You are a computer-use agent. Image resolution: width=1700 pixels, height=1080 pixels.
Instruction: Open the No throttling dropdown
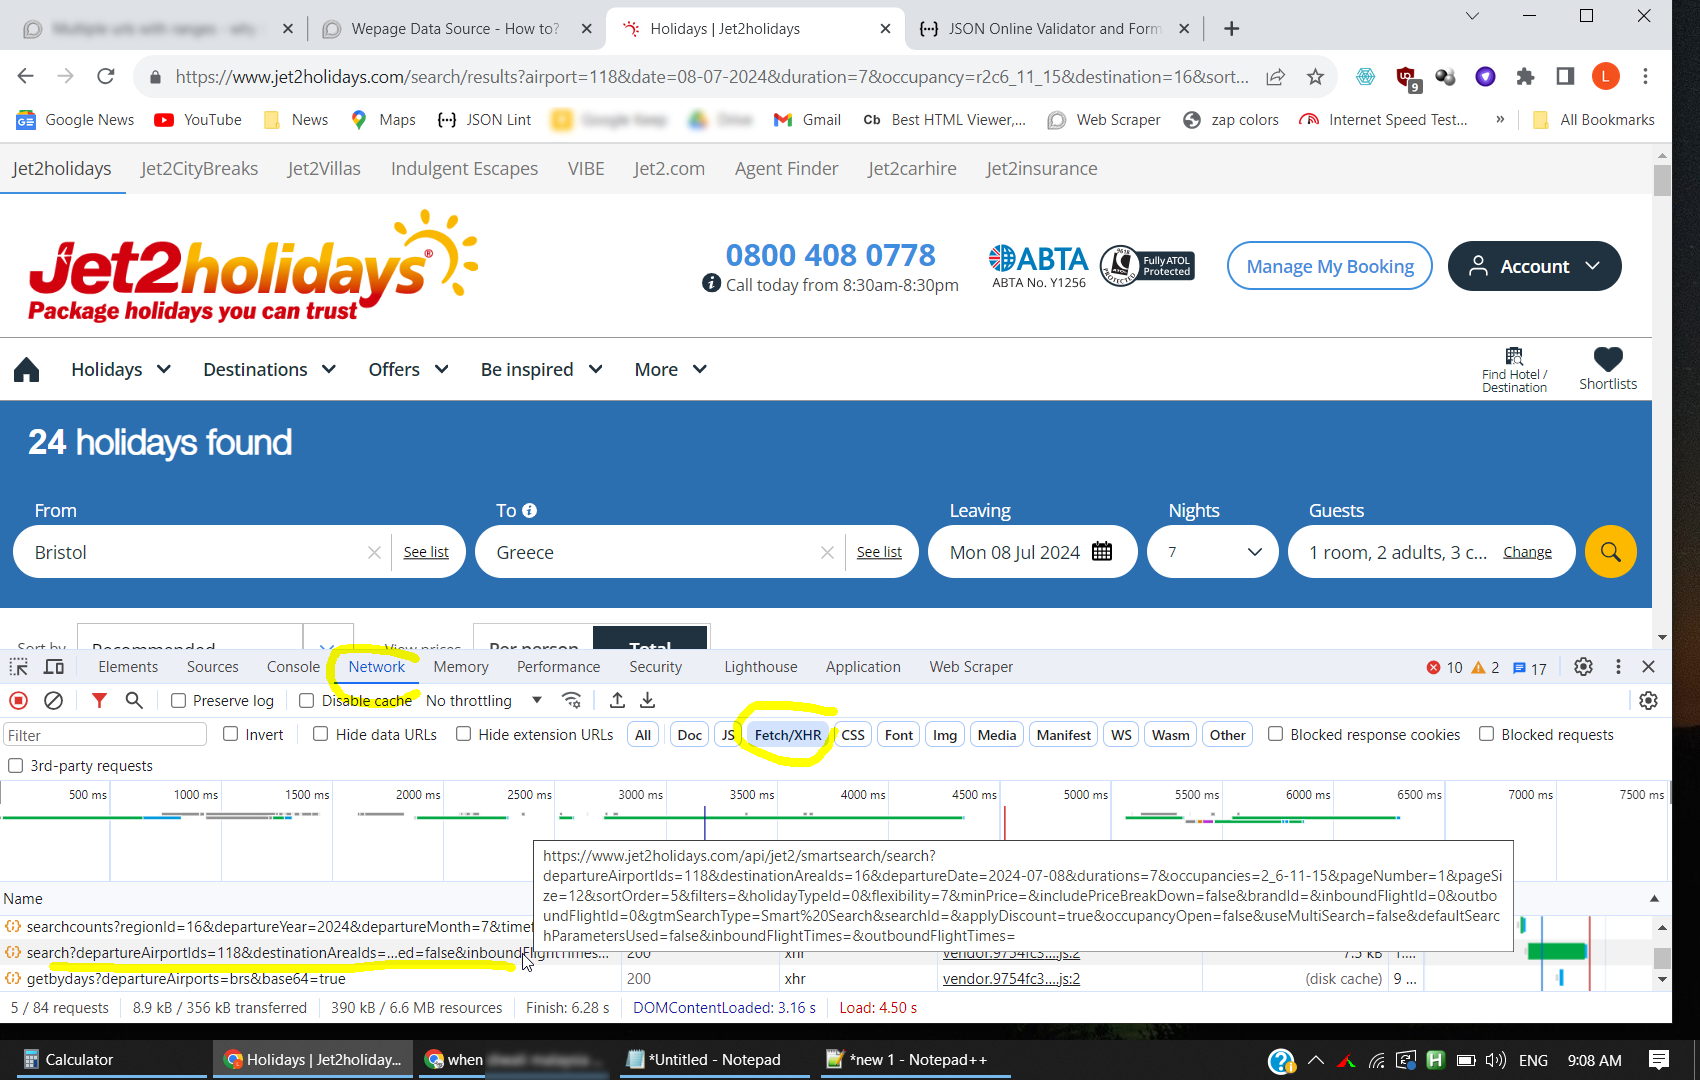pyautogui.click(x=484, y=701)
